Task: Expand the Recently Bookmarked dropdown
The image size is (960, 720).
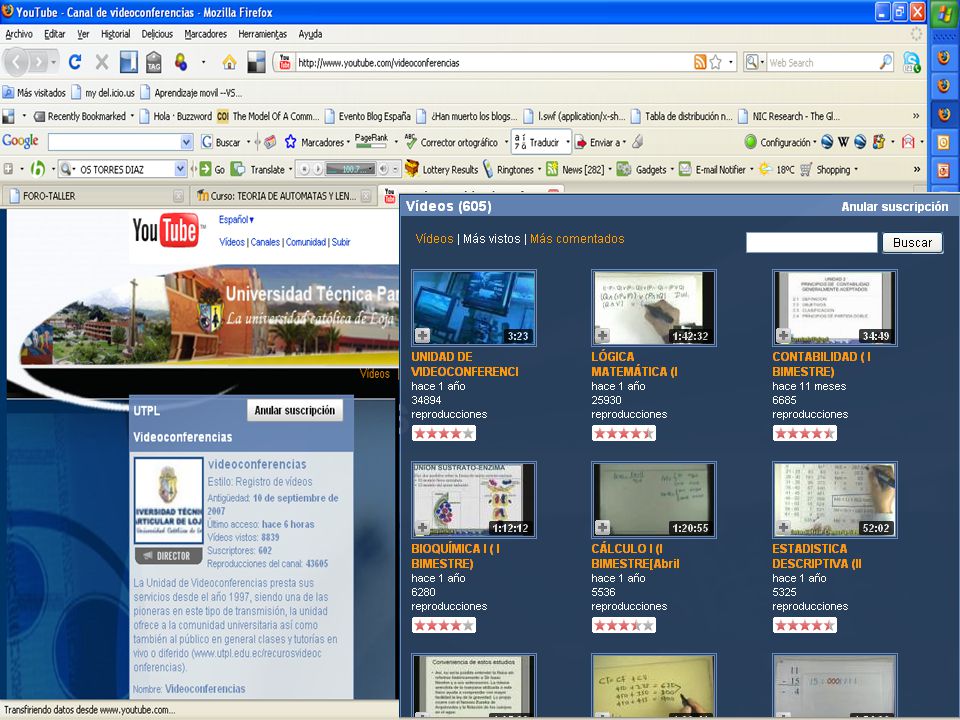Action: pyautogui.click(x=132, y=116)
